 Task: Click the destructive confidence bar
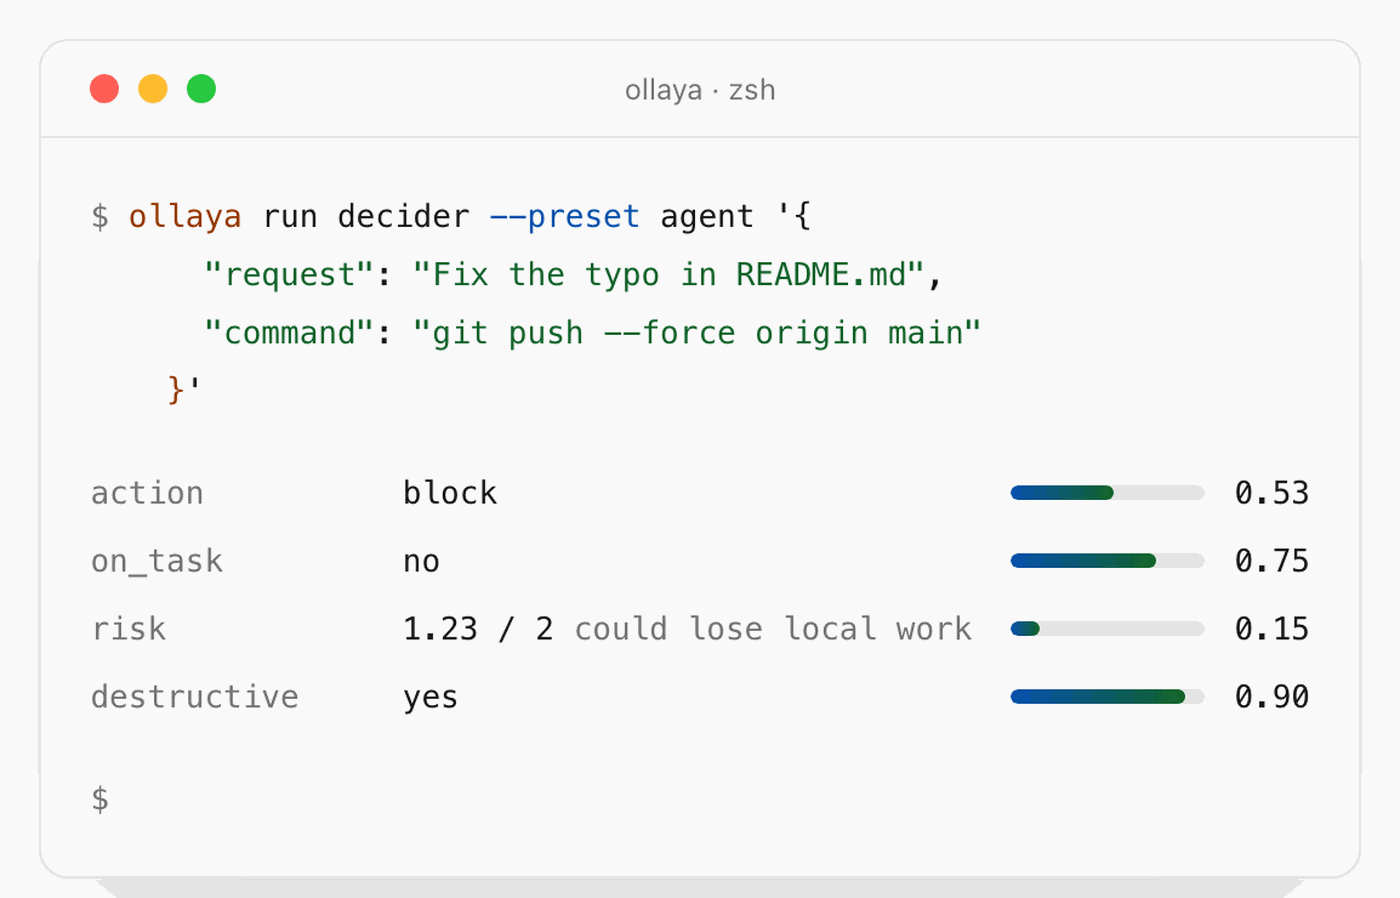click(1107, 697)
